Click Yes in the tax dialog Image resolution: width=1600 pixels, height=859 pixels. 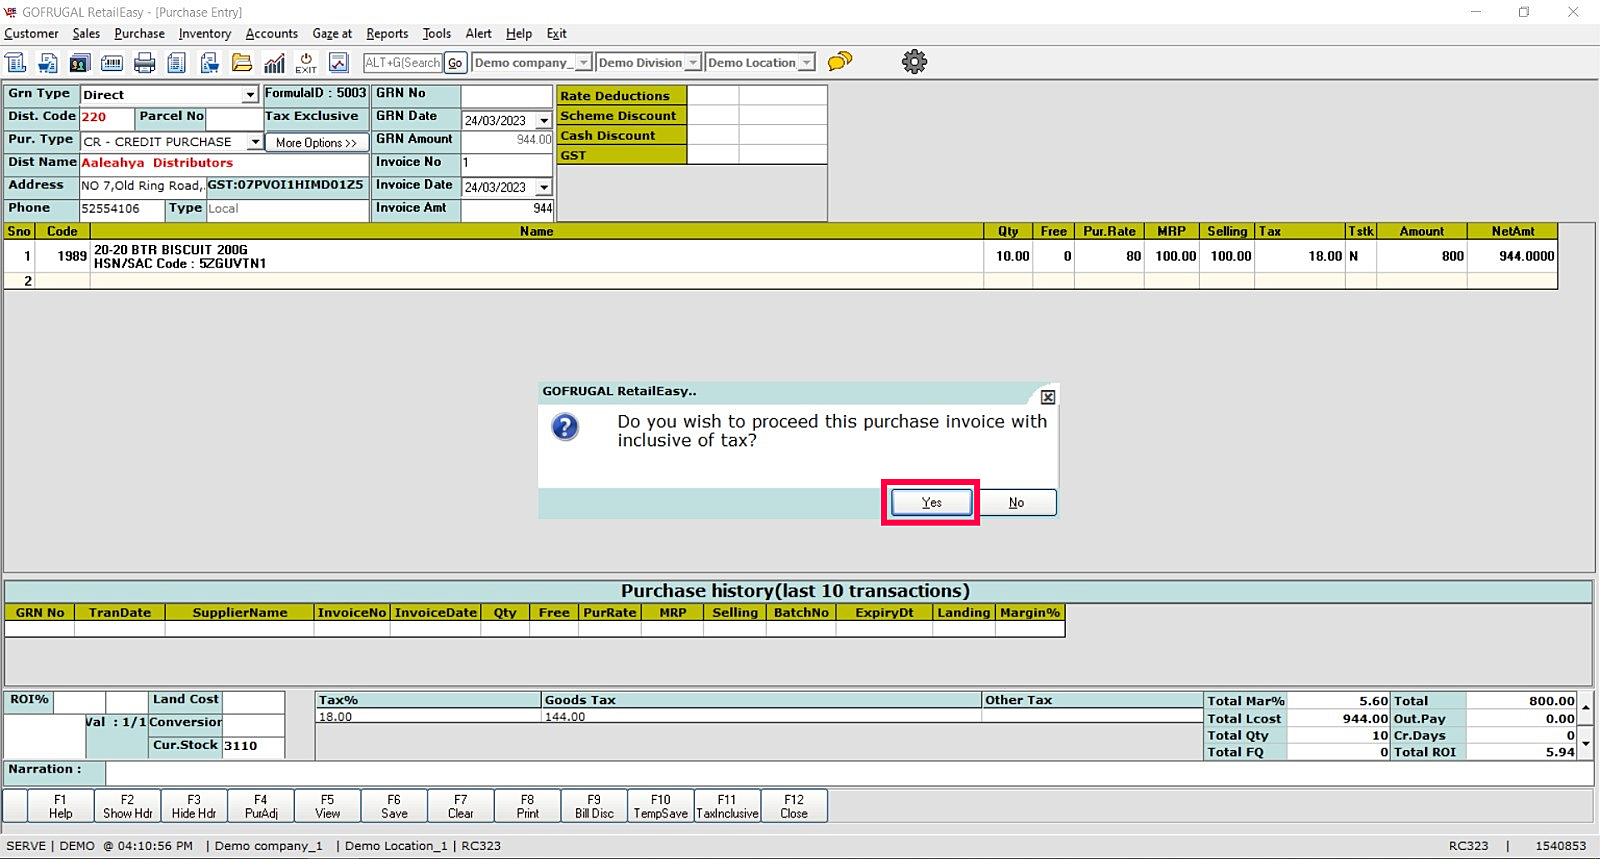[x=932, y=502]
